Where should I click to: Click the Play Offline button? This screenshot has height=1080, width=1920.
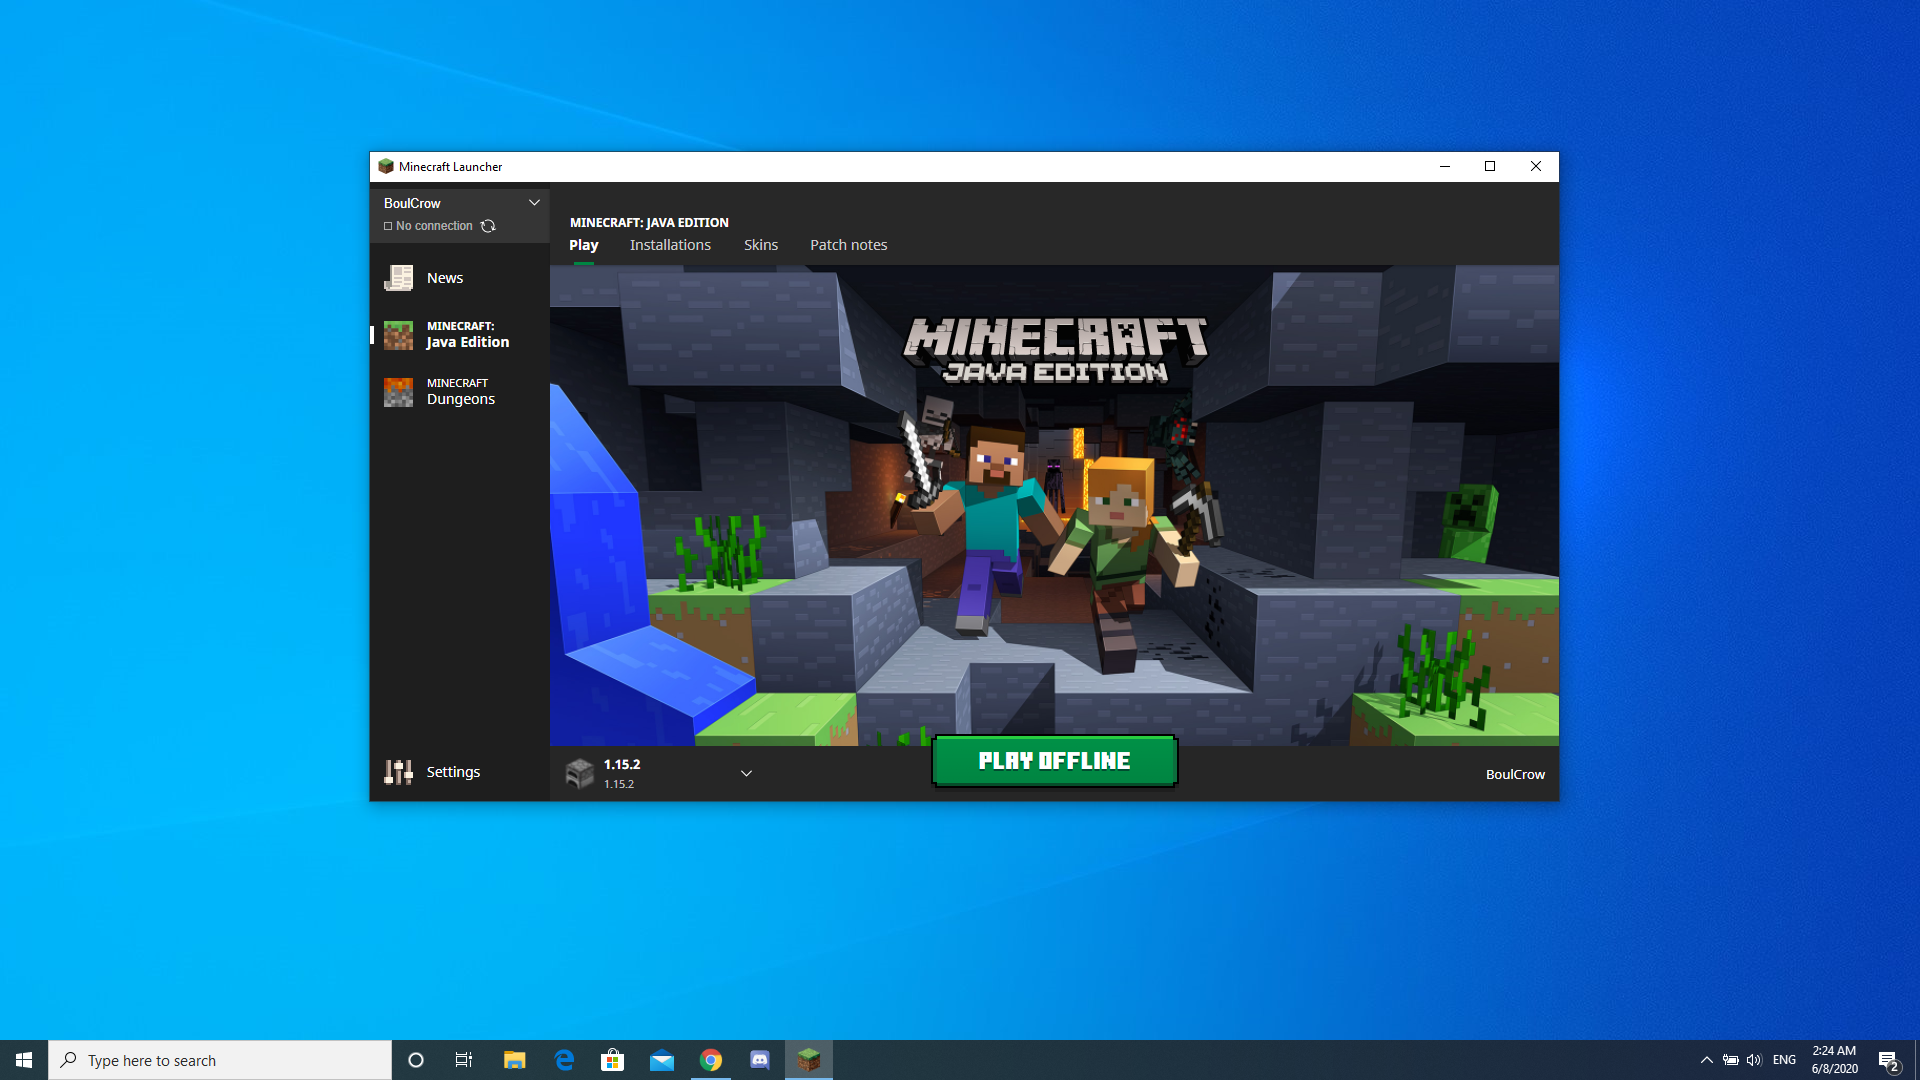click(1054, 761)
